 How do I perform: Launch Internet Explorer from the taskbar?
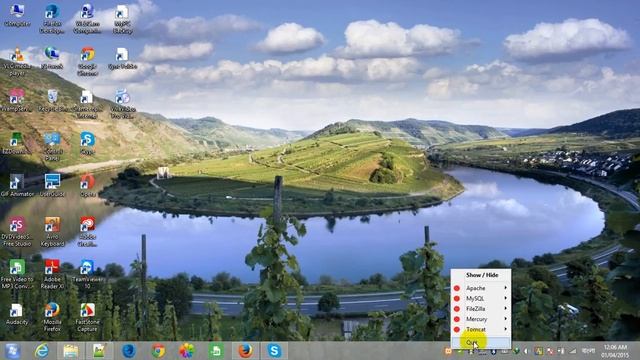pos(42,351)
